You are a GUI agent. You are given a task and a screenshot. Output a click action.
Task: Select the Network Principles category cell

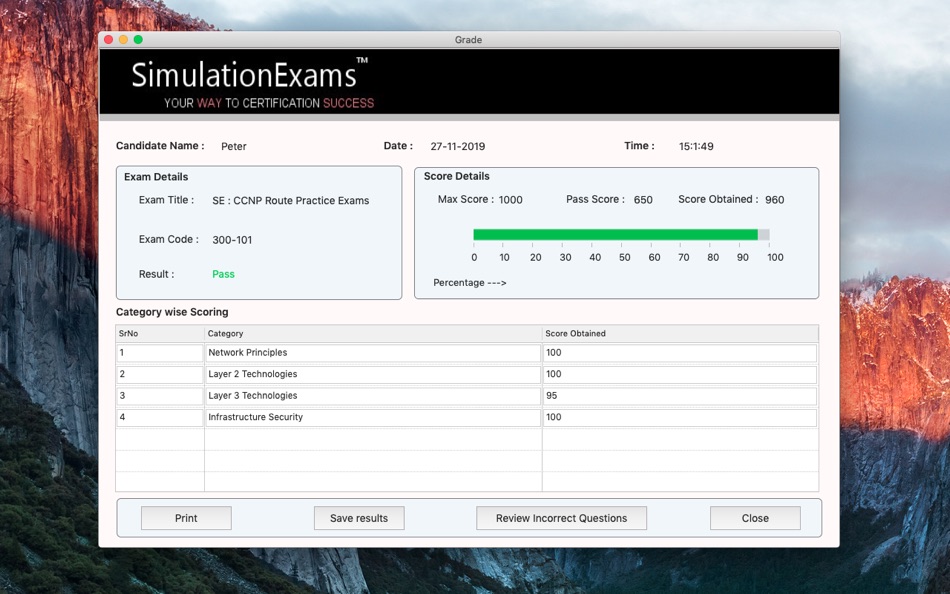pos(373,353)
